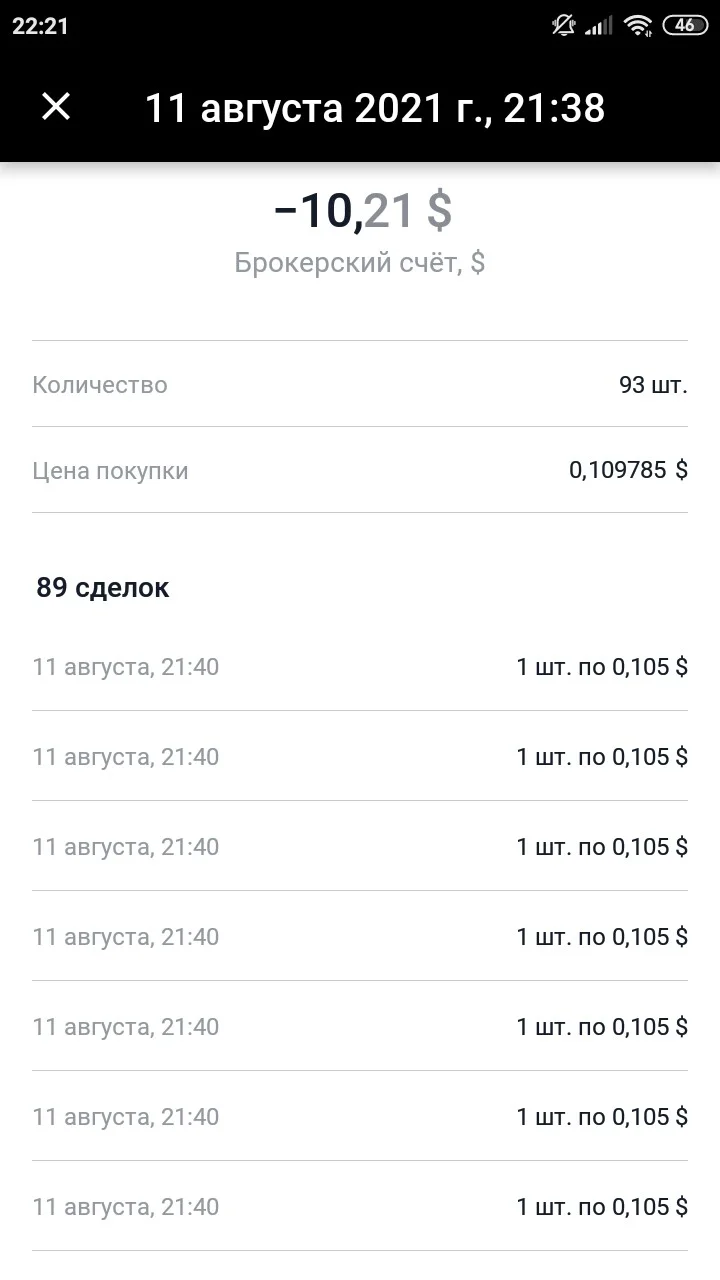Tap the header date 11 августа 2021 г., 21:38
720x1280 pixels.
coord(375,108)
